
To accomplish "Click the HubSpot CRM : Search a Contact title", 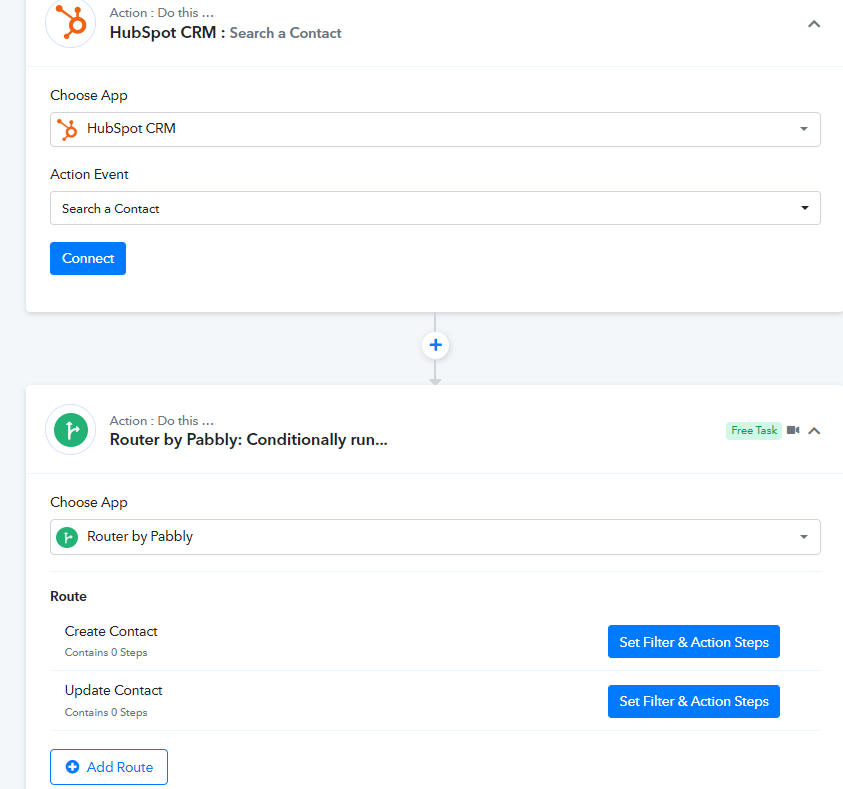I will pyautogui.click(x=225, y=33).
